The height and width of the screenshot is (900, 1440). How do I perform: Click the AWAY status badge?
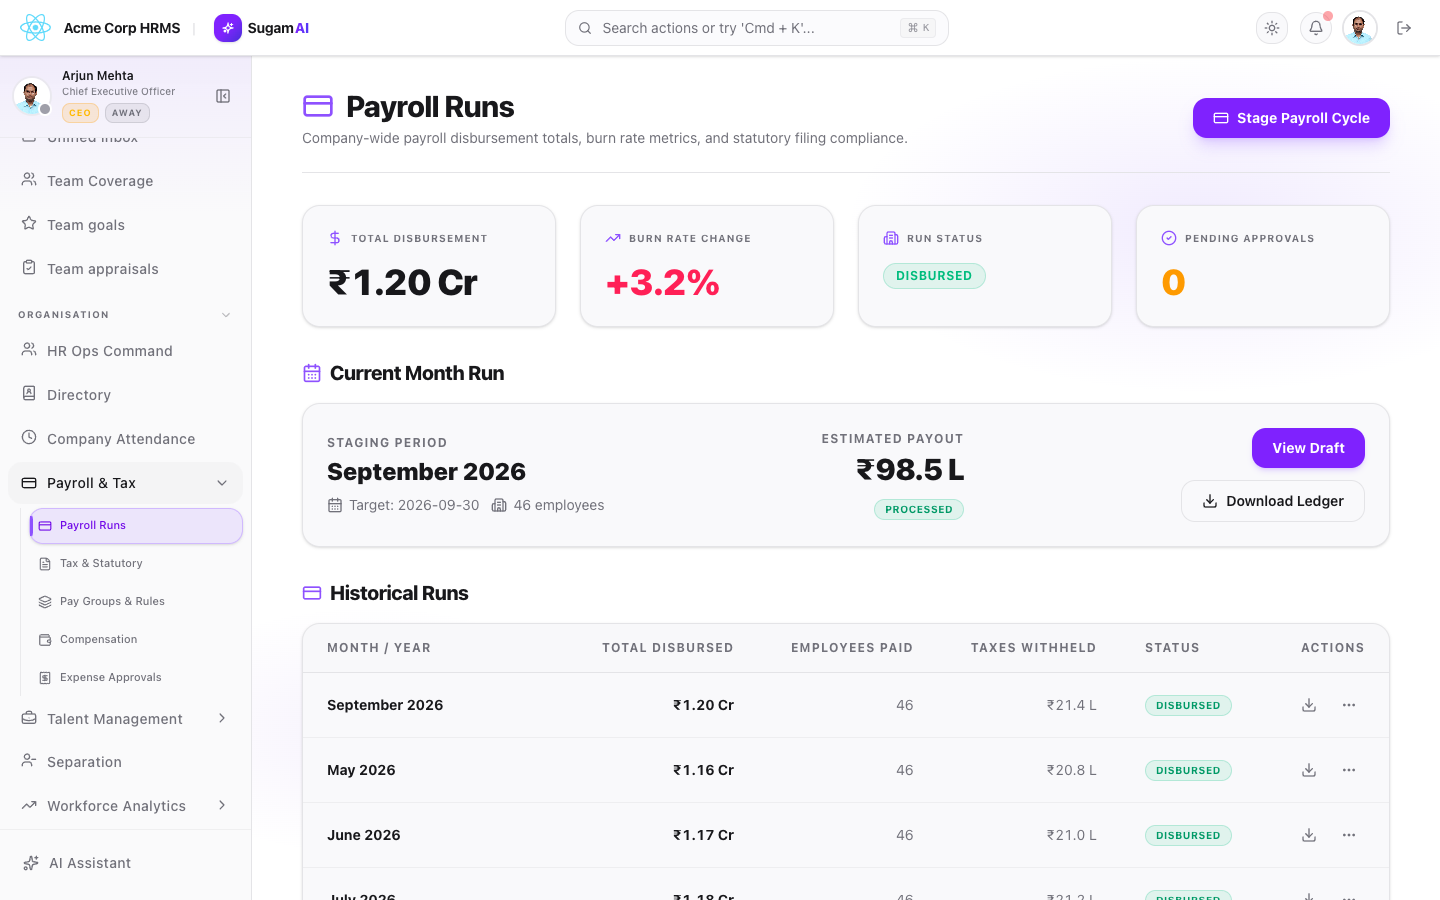click(x=127, y=113)
